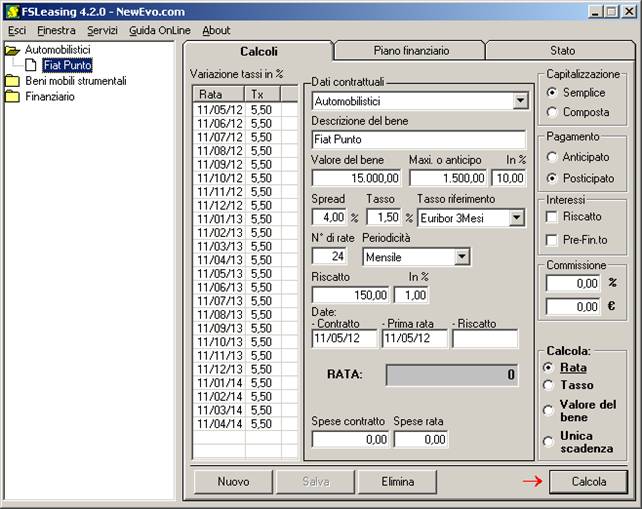The height and width of the screenshot is (509, 642).
Task: Click the Beni mobili strumentali folder icon
Action: (x=12, y=81)
